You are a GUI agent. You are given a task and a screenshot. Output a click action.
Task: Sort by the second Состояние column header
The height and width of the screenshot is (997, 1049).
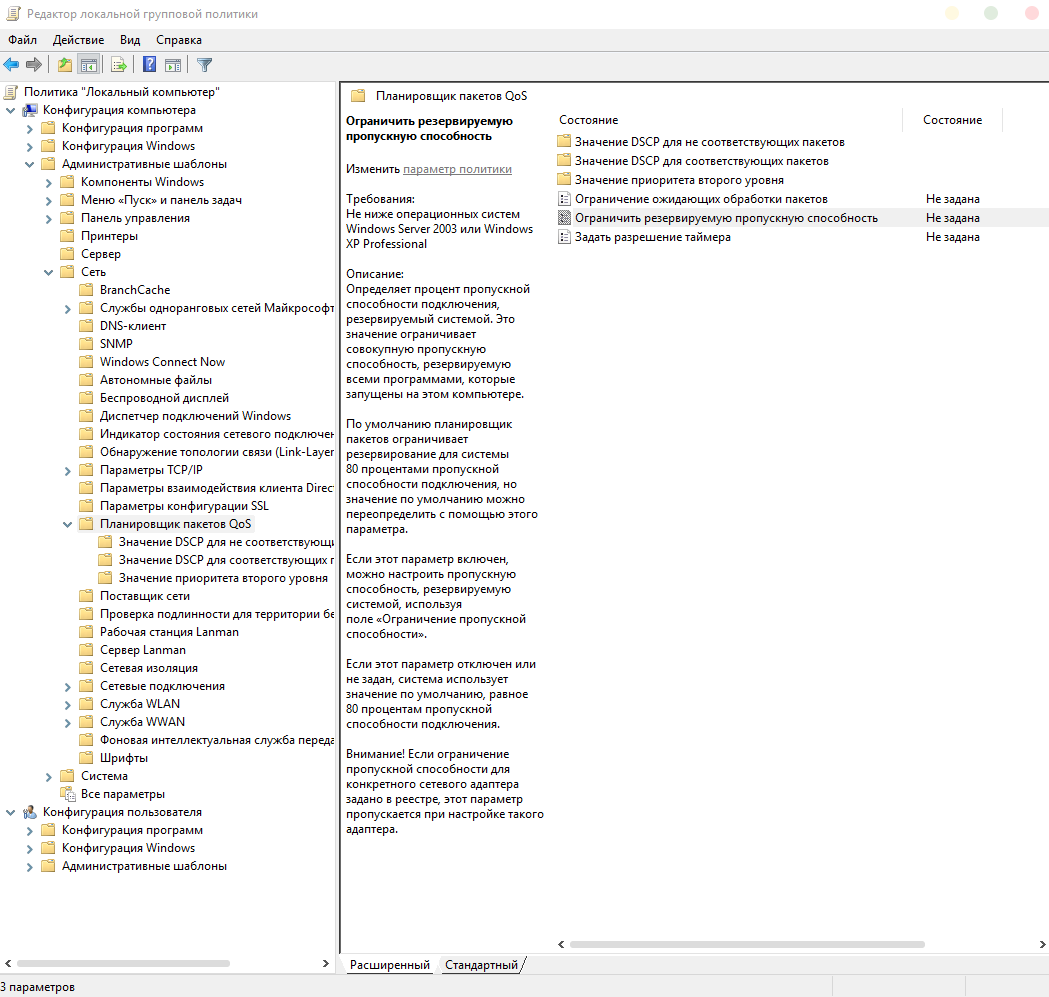coord(953,120)
